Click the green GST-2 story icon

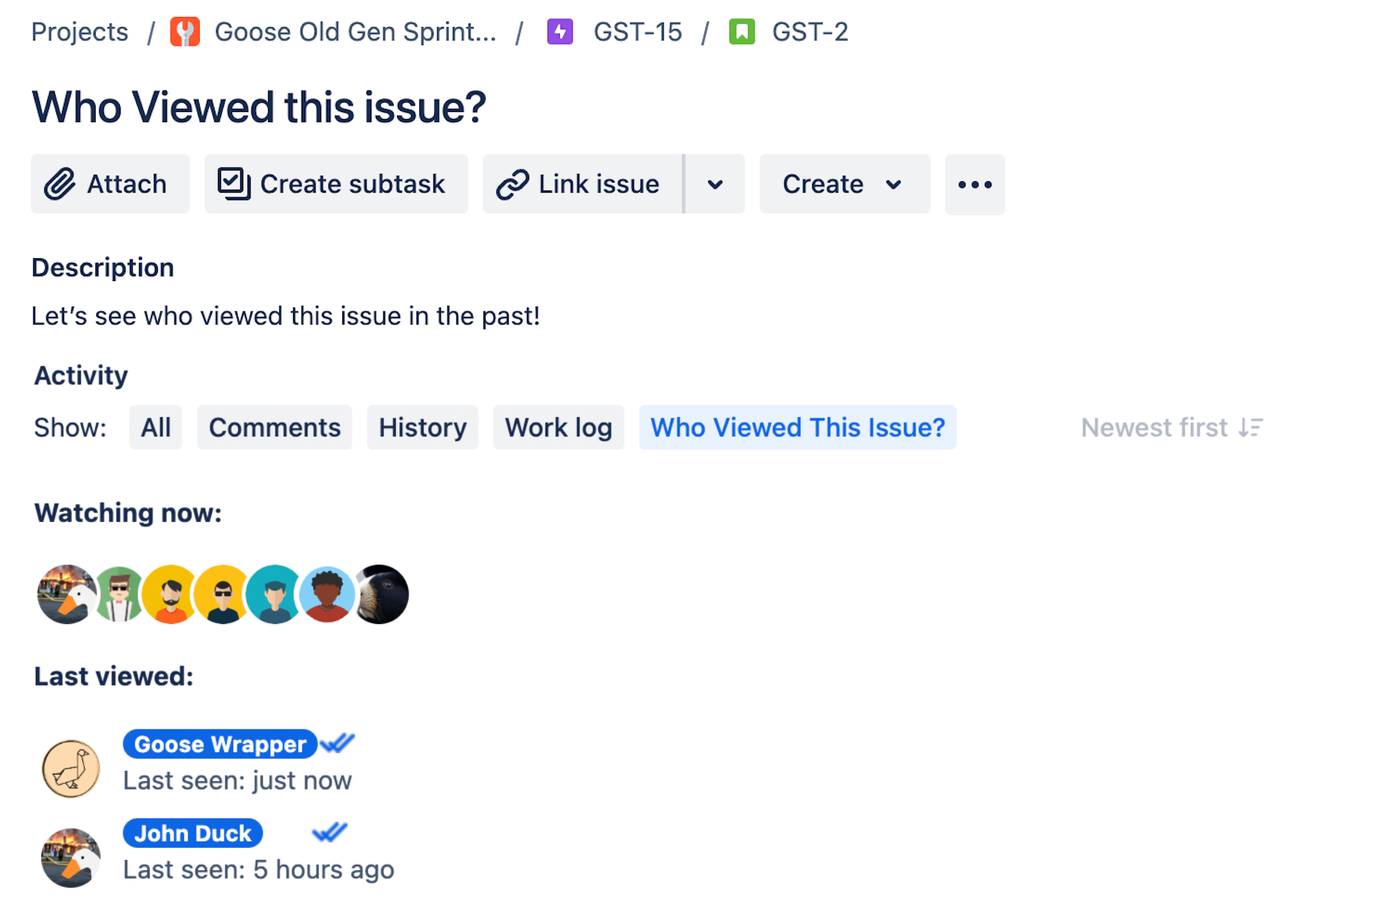click(x=742, y=32)
